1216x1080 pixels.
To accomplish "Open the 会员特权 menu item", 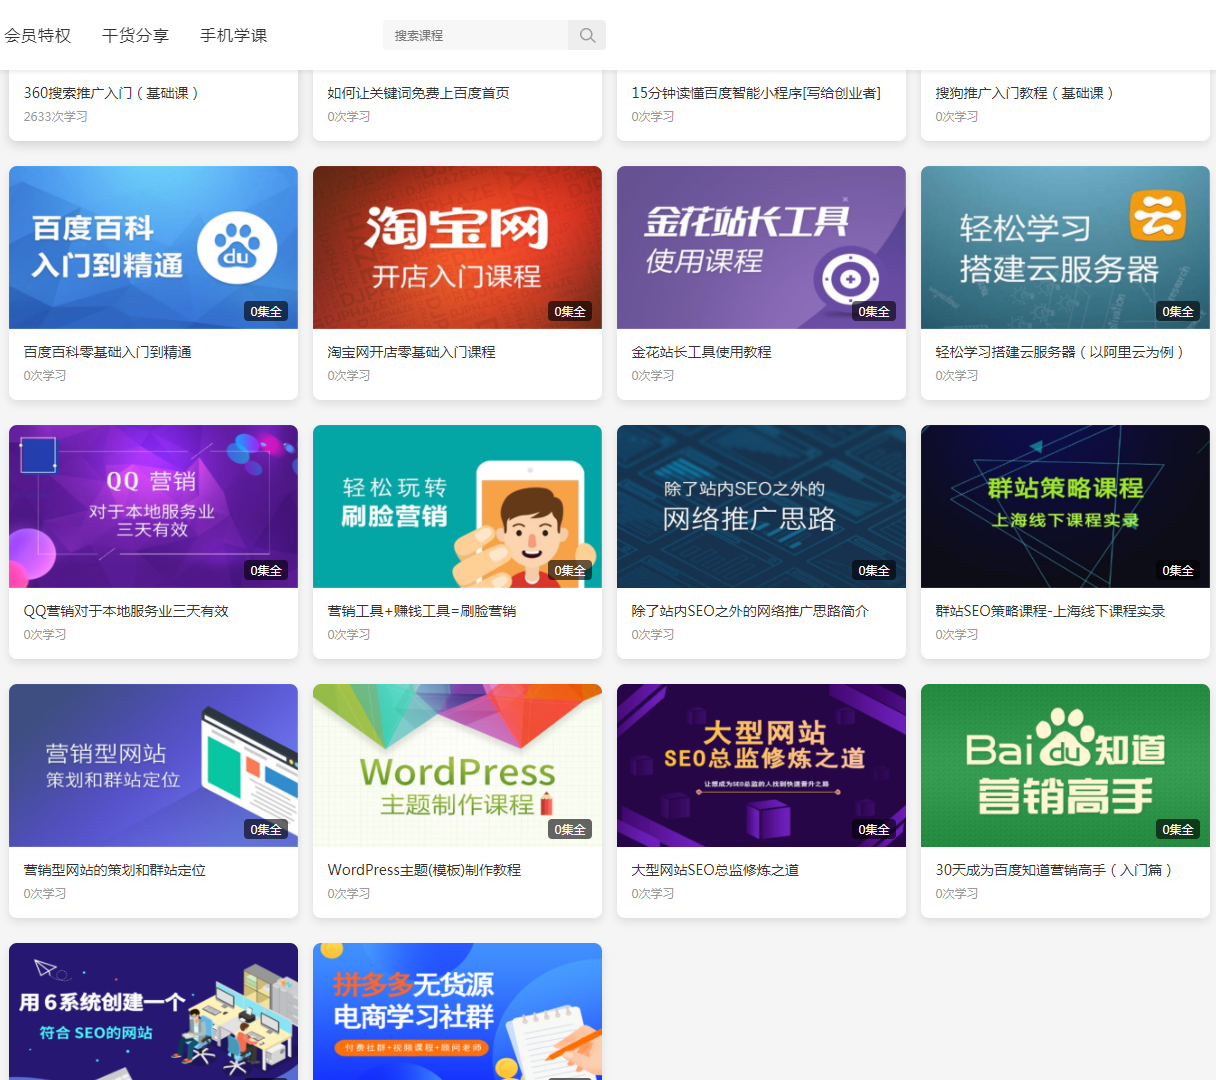I will (38, 35).
